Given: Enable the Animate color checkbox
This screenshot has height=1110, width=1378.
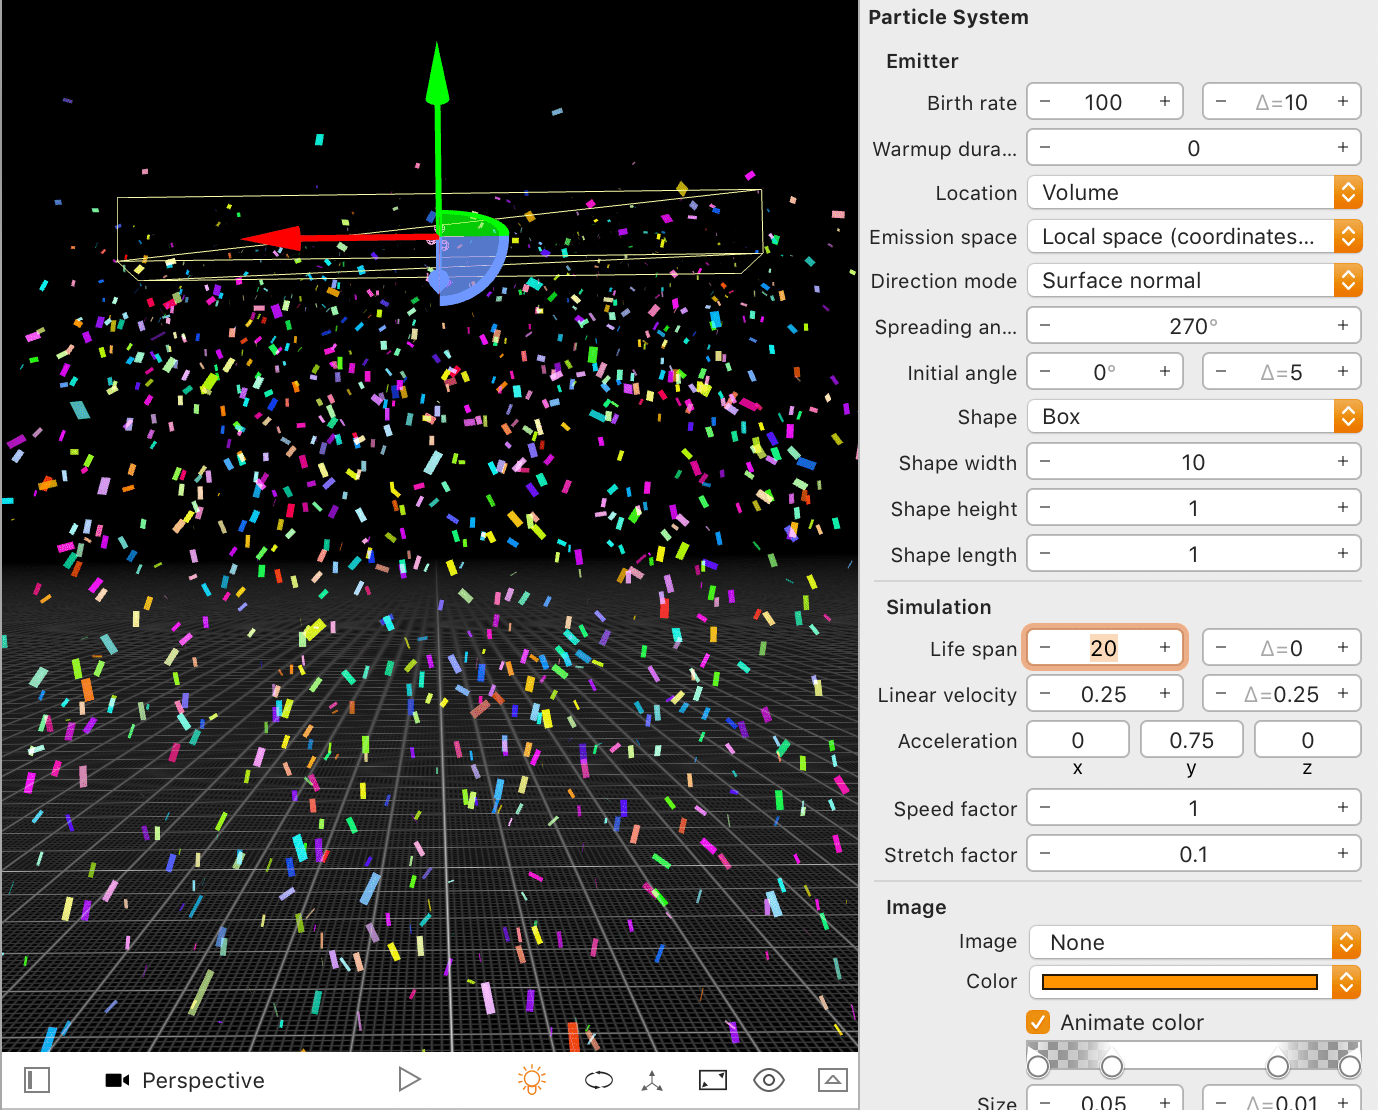Looking at the screenshot, I should (x=1037, y=1022).
